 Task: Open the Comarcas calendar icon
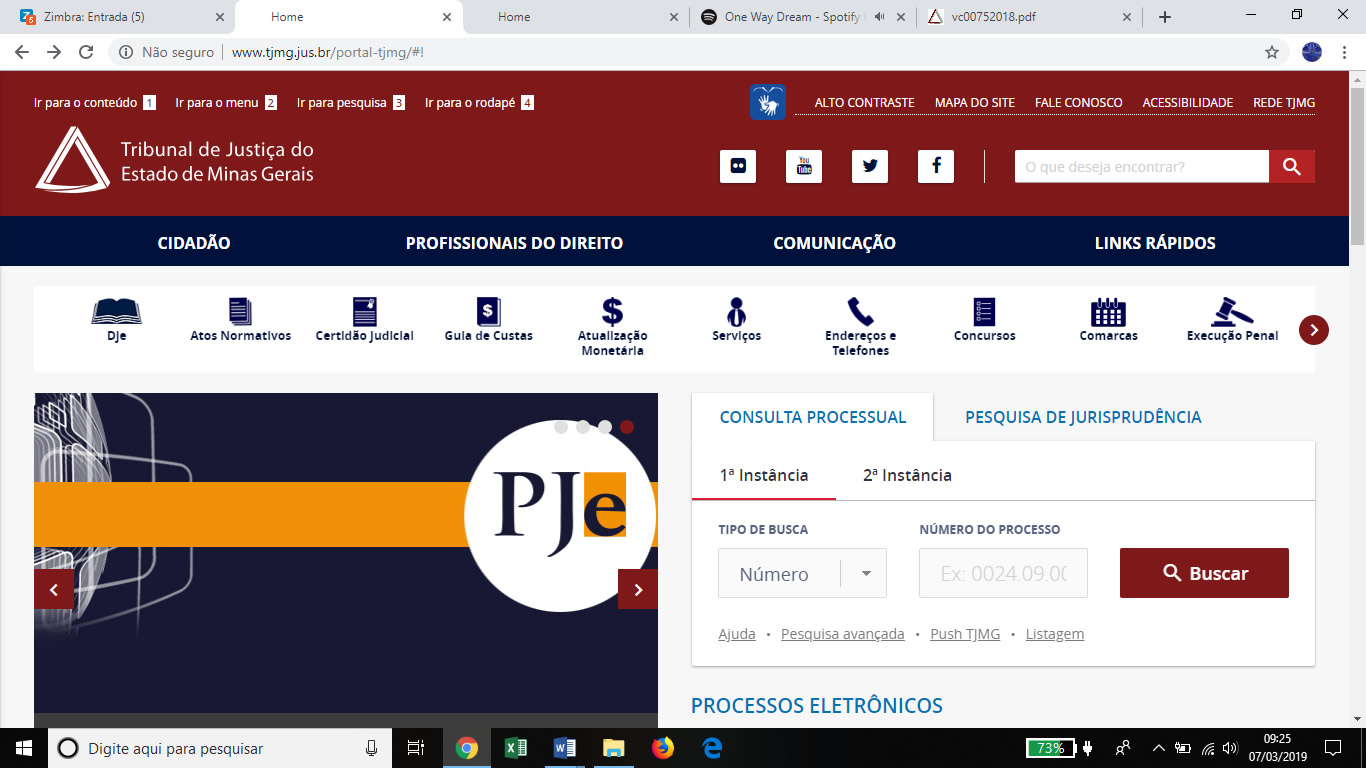(1108, 311)
